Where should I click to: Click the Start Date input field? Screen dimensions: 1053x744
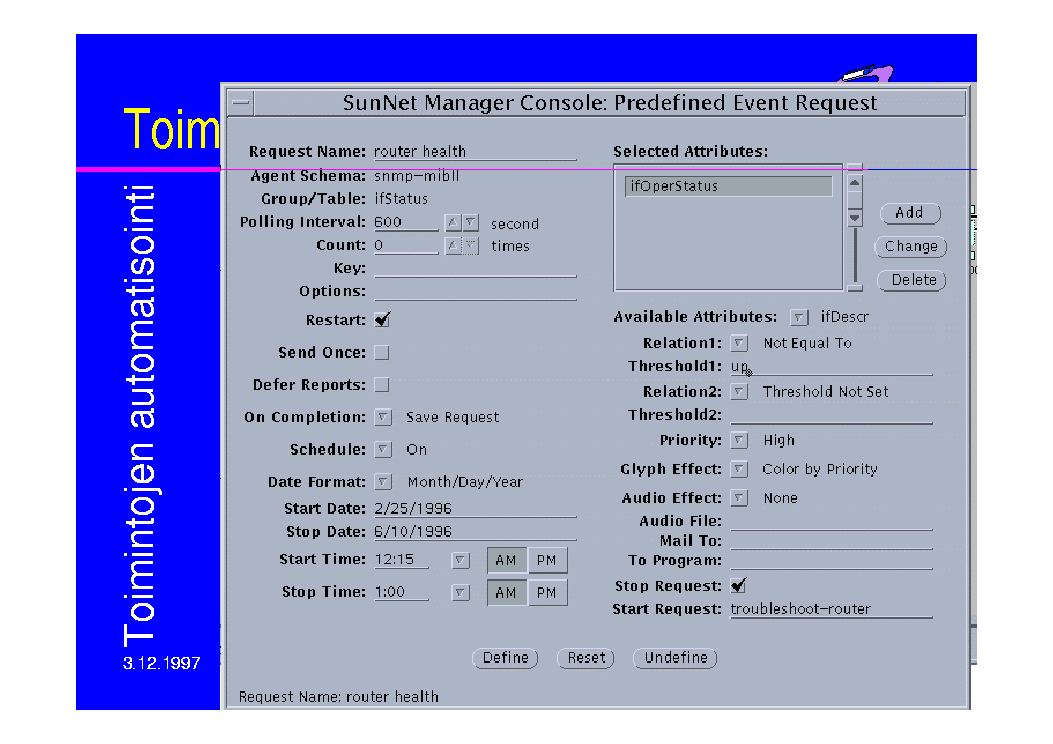(475, 509)
